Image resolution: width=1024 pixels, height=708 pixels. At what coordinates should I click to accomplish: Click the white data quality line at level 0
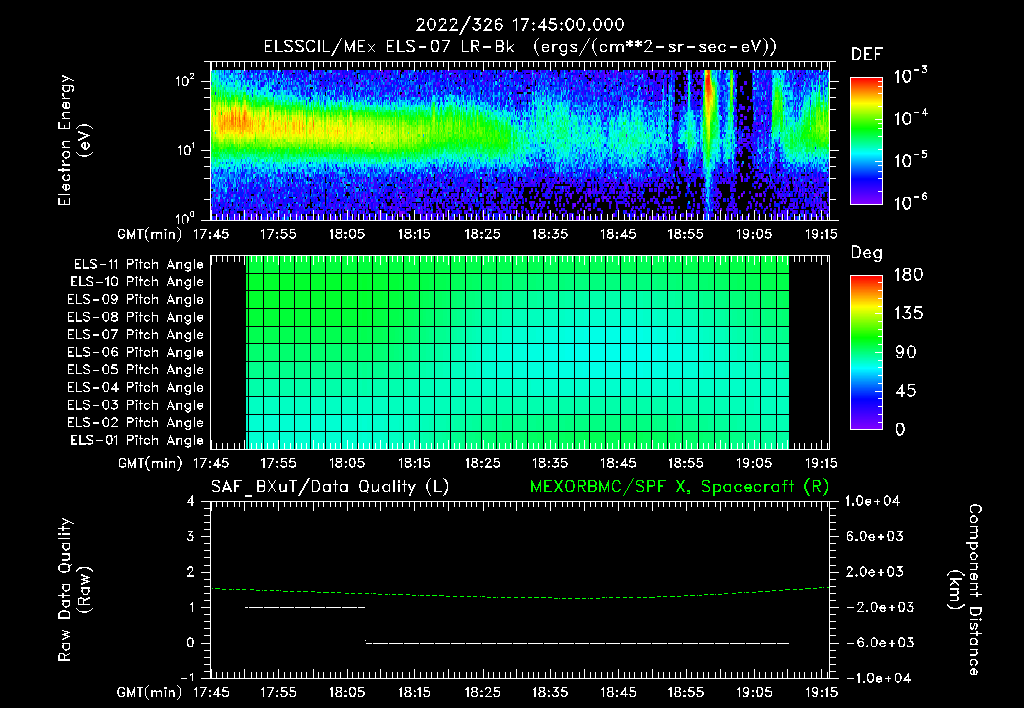[x=577, y=643]
